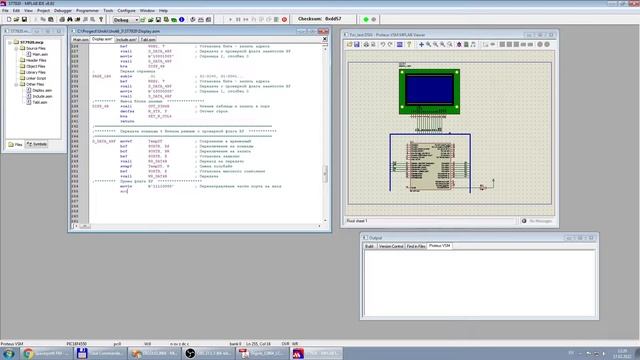Open the Programmer menu
The height and width of the screenshot is (360, 640).
87,11
